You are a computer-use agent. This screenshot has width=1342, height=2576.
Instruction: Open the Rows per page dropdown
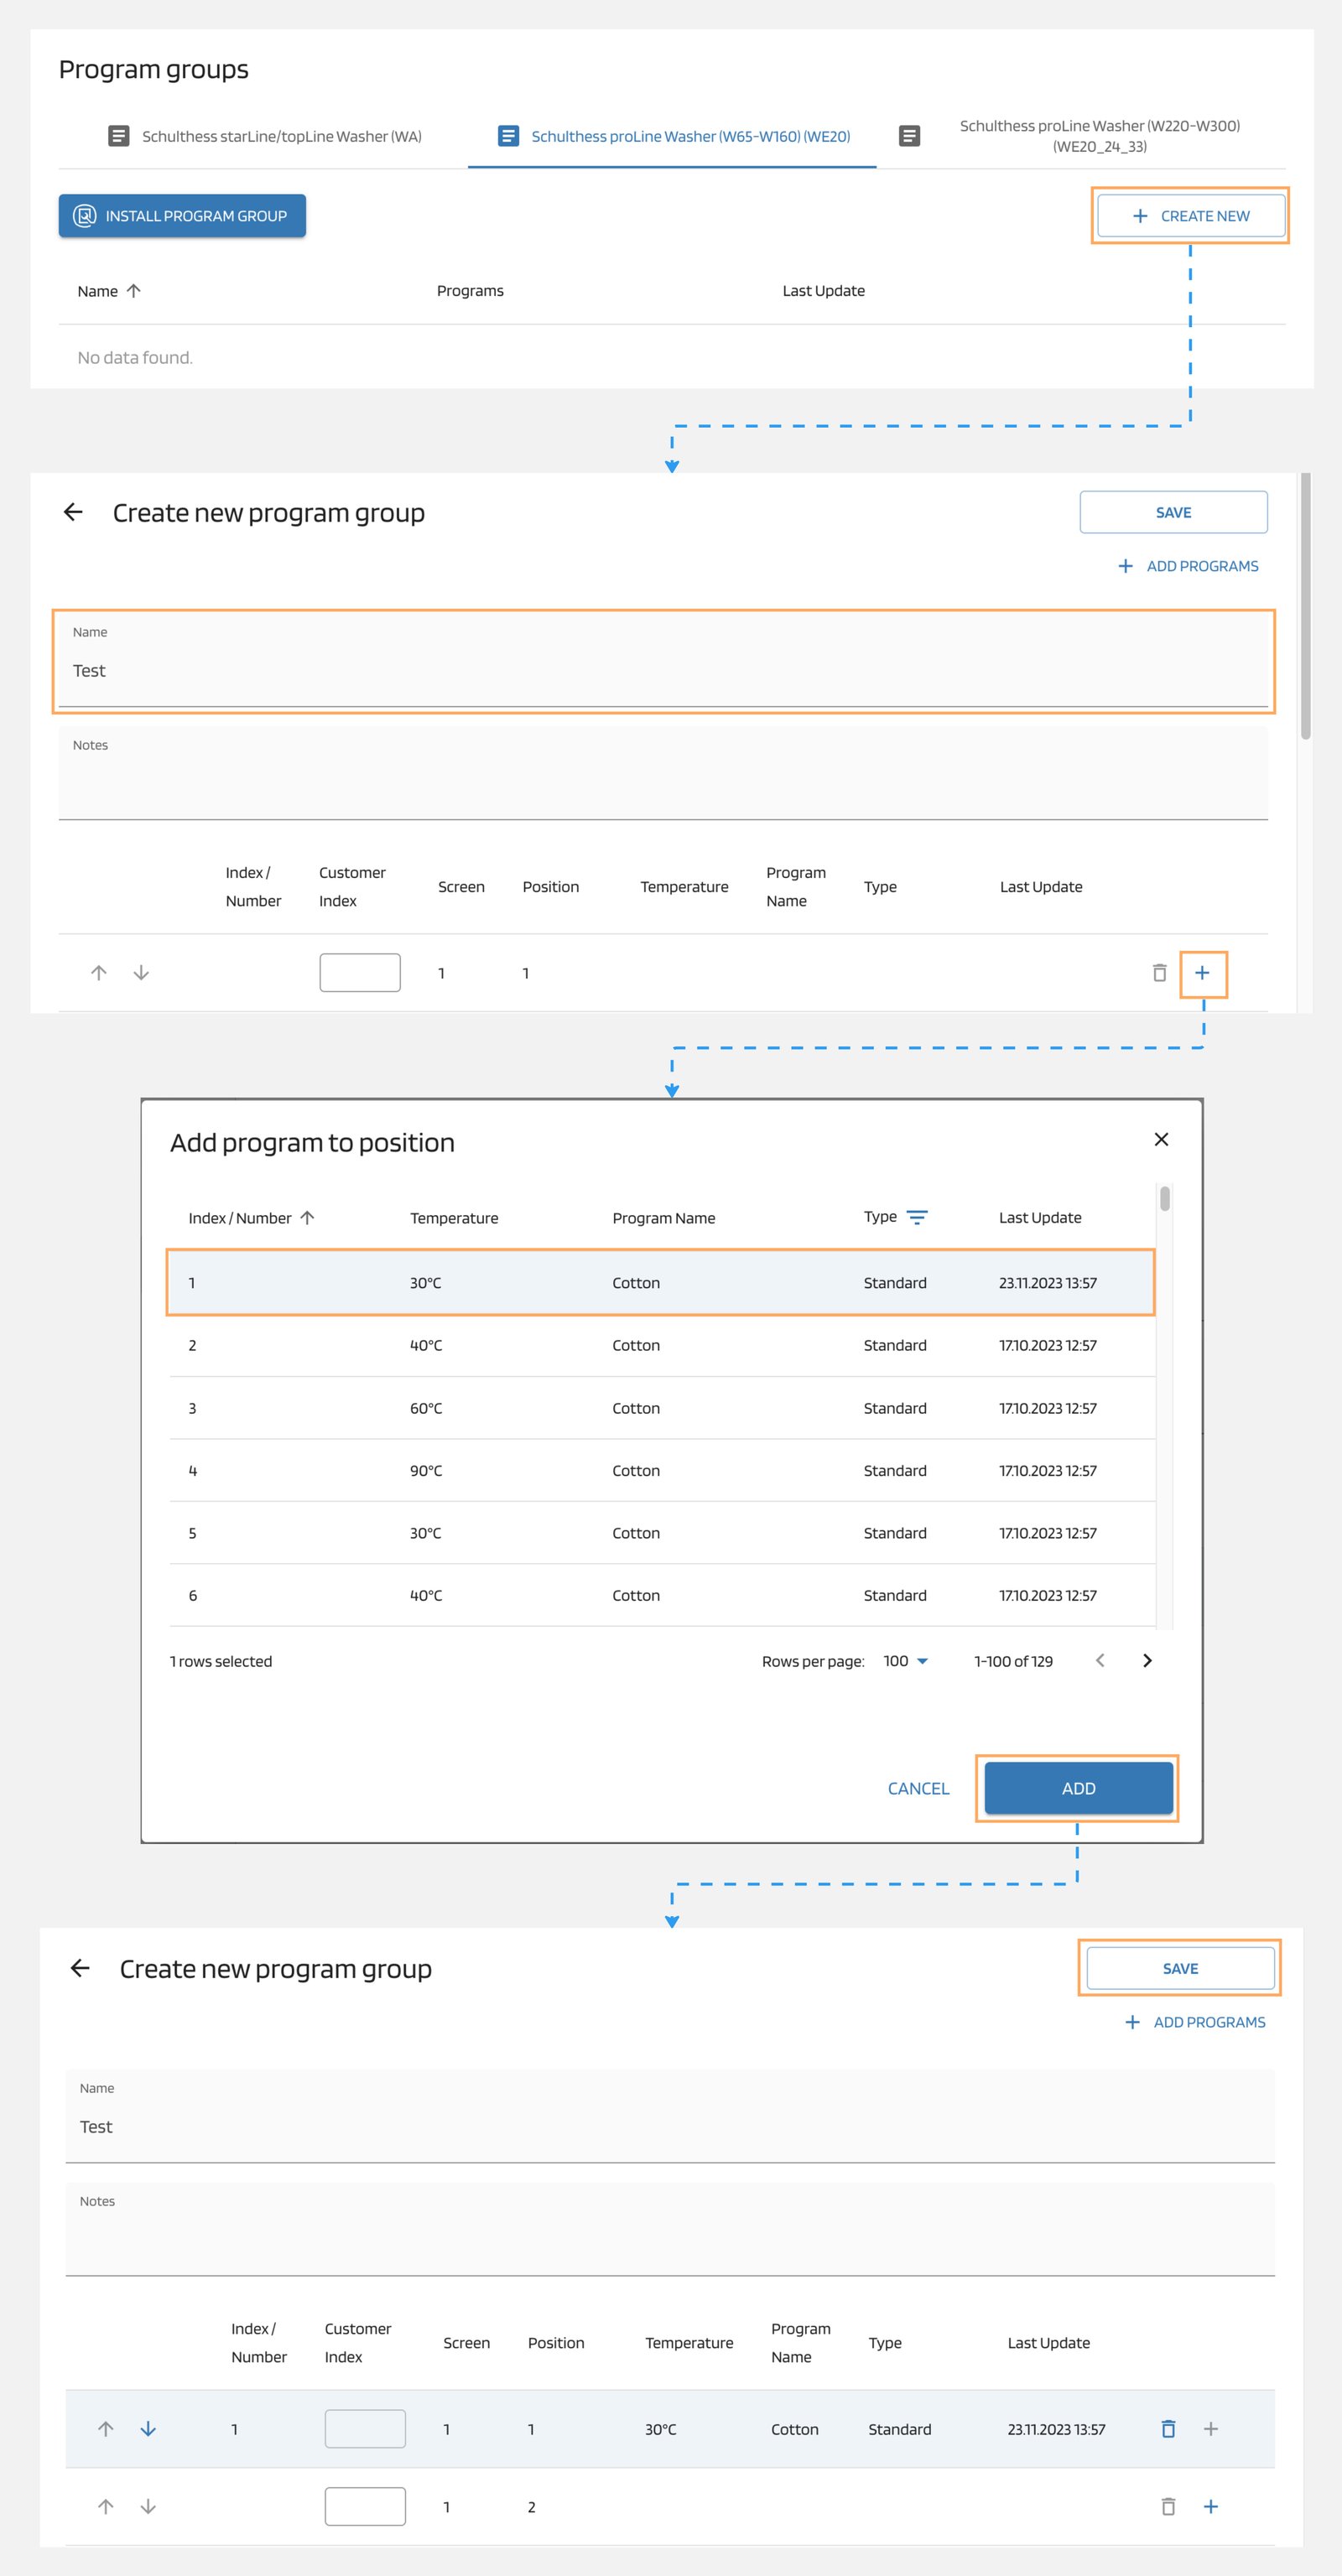[x=903, y=1661]
